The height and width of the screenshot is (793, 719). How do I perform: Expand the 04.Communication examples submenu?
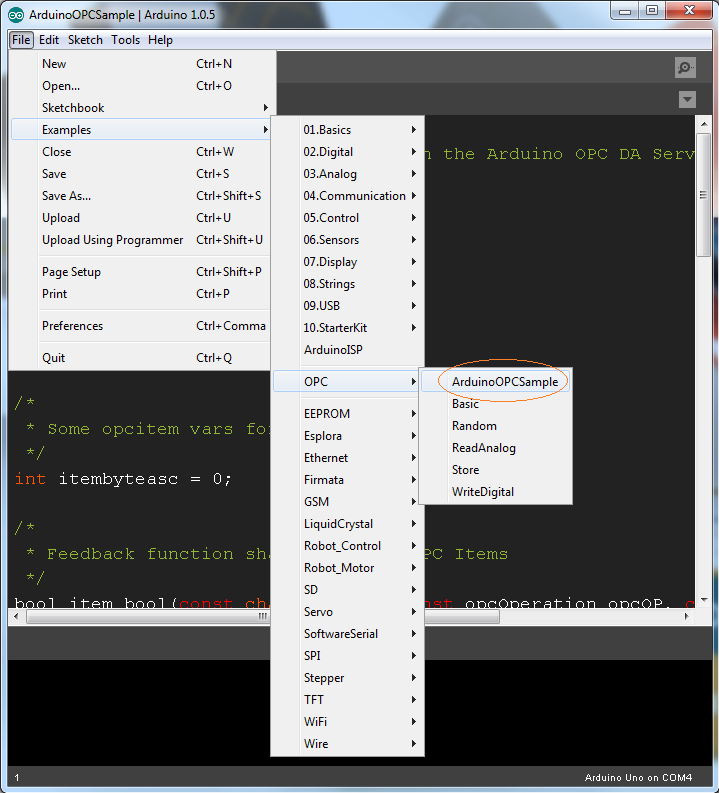tap(347, 196)
